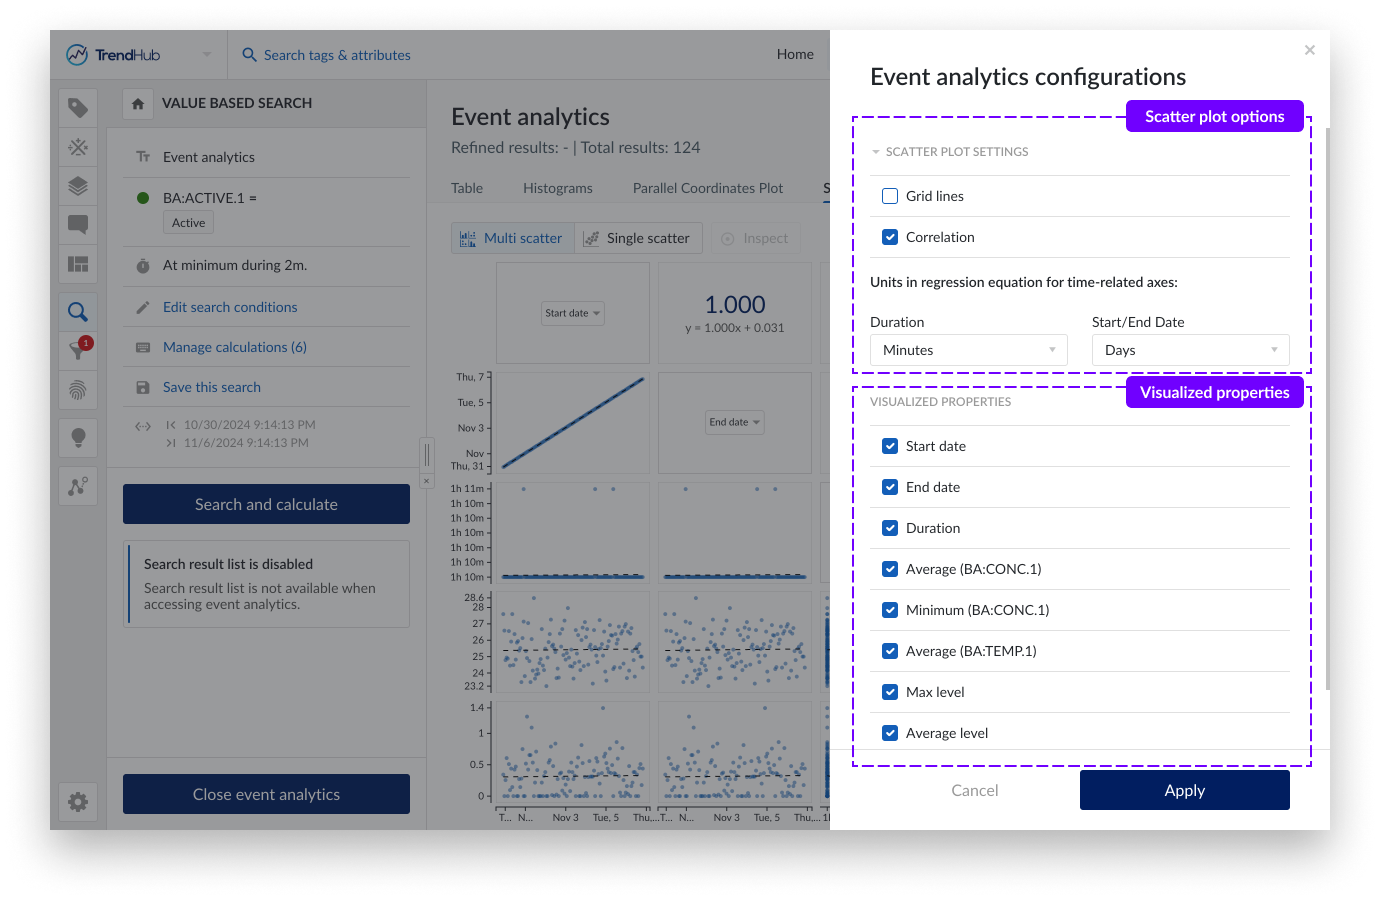The image size is (1380, 900).
Task: Click the configurations panel vertical scrollbar
Action: point(1327,400)
